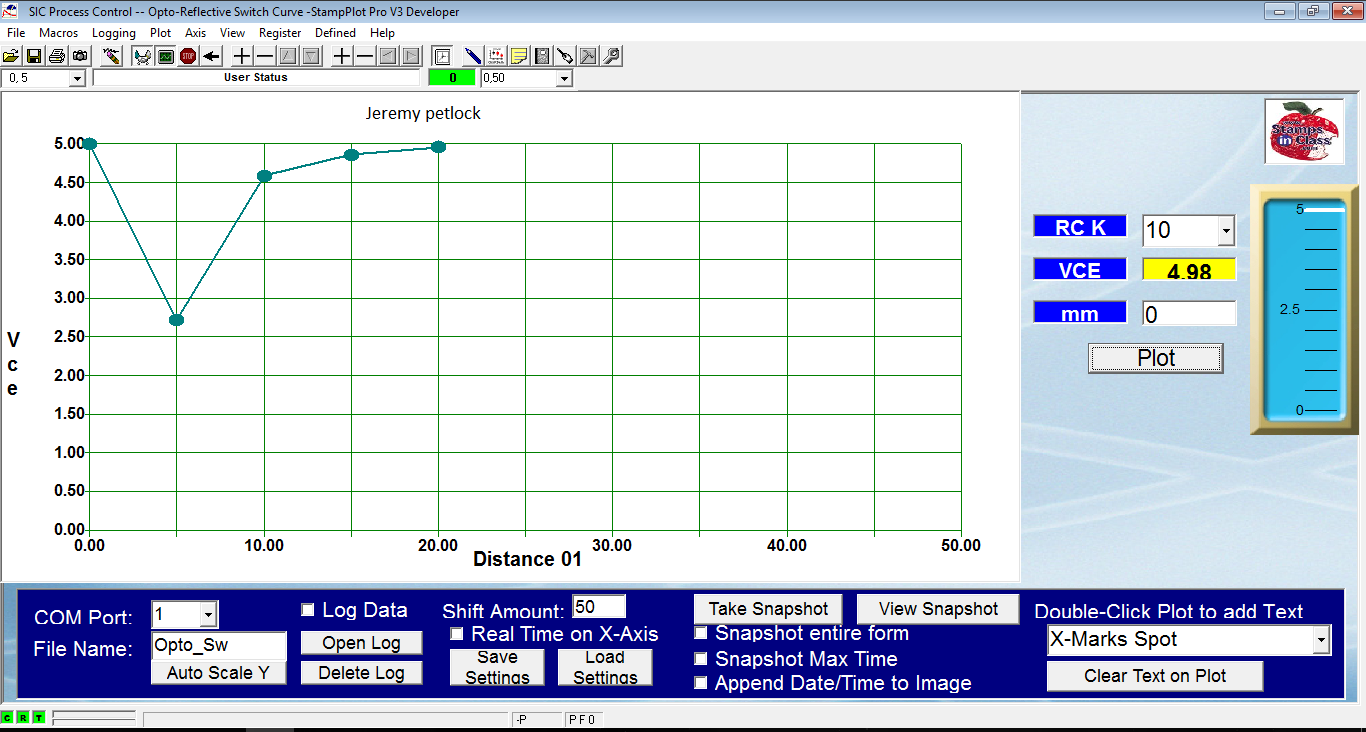Click the floppy disk save icon
This screenshot has width=1366, height=732.
pyautogui.click(x=34, y=56)
